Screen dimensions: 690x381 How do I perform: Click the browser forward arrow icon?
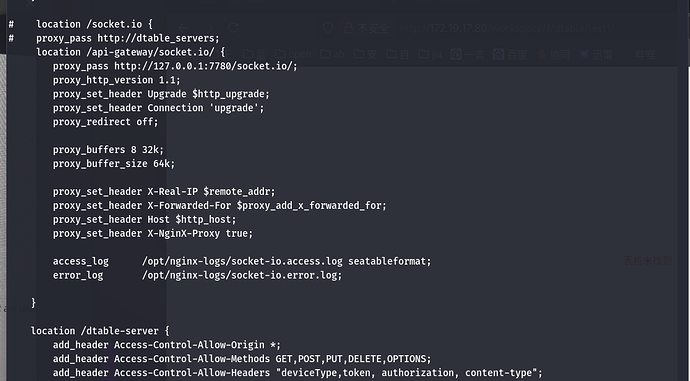[x=208, y=28]
